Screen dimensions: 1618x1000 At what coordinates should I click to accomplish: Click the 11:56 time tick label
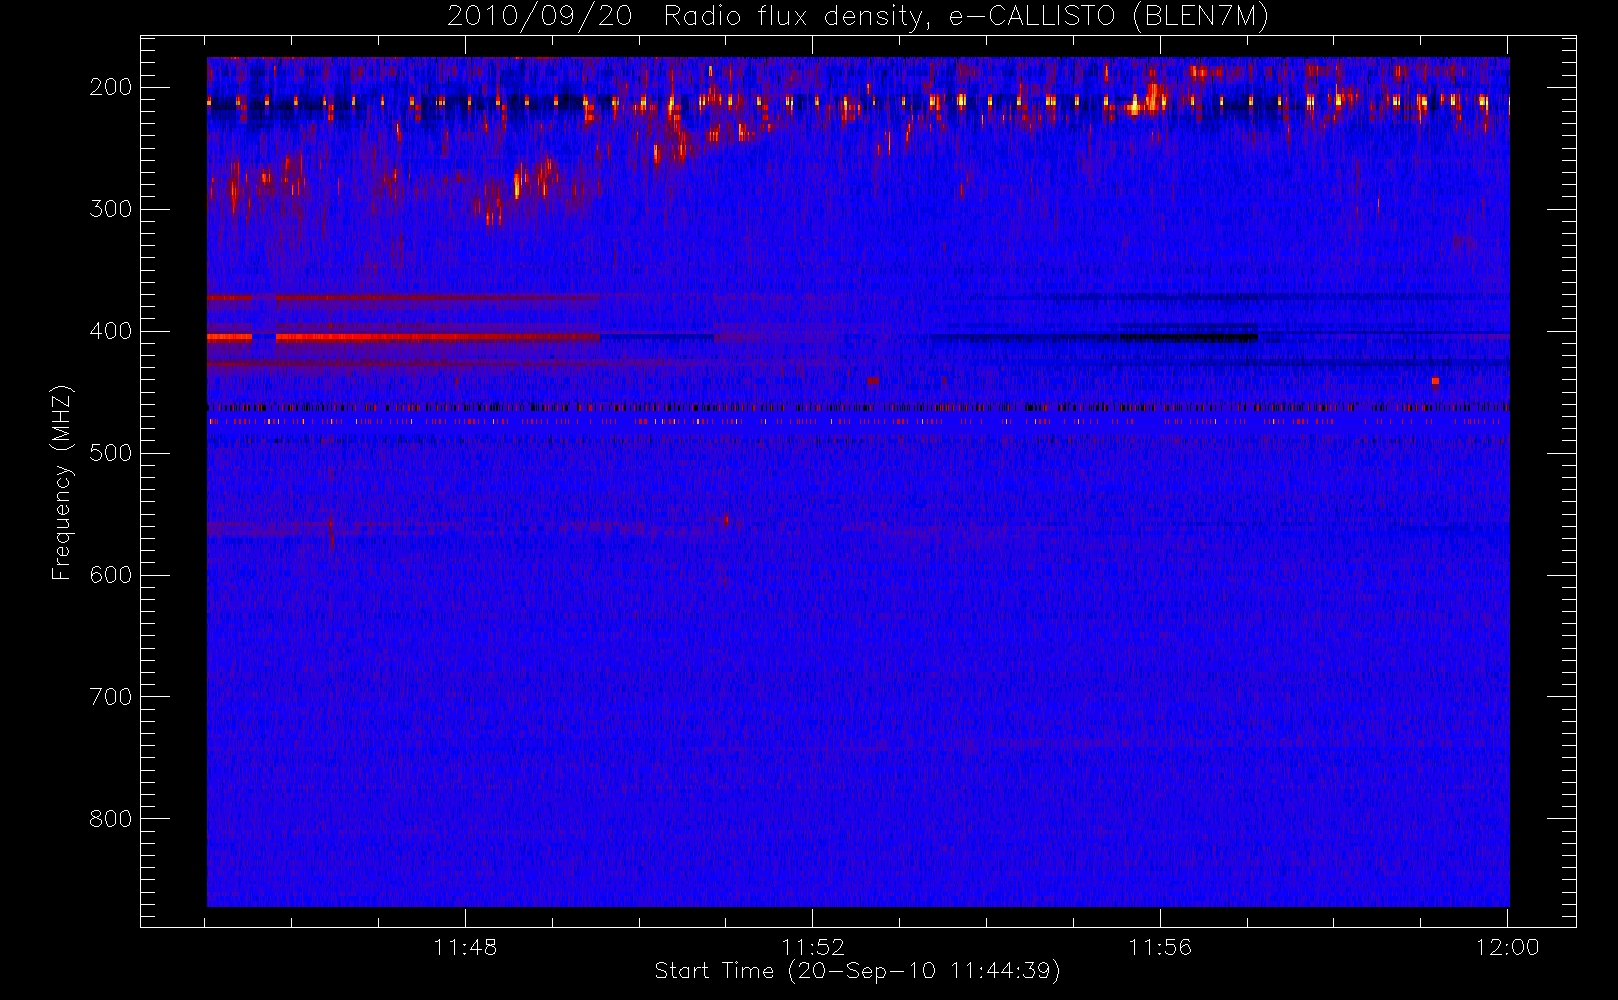pos(1160,947)
